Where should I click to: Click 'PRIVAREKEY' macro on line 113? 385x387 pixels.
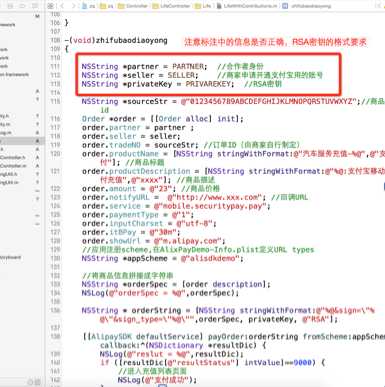coord(208,84)
